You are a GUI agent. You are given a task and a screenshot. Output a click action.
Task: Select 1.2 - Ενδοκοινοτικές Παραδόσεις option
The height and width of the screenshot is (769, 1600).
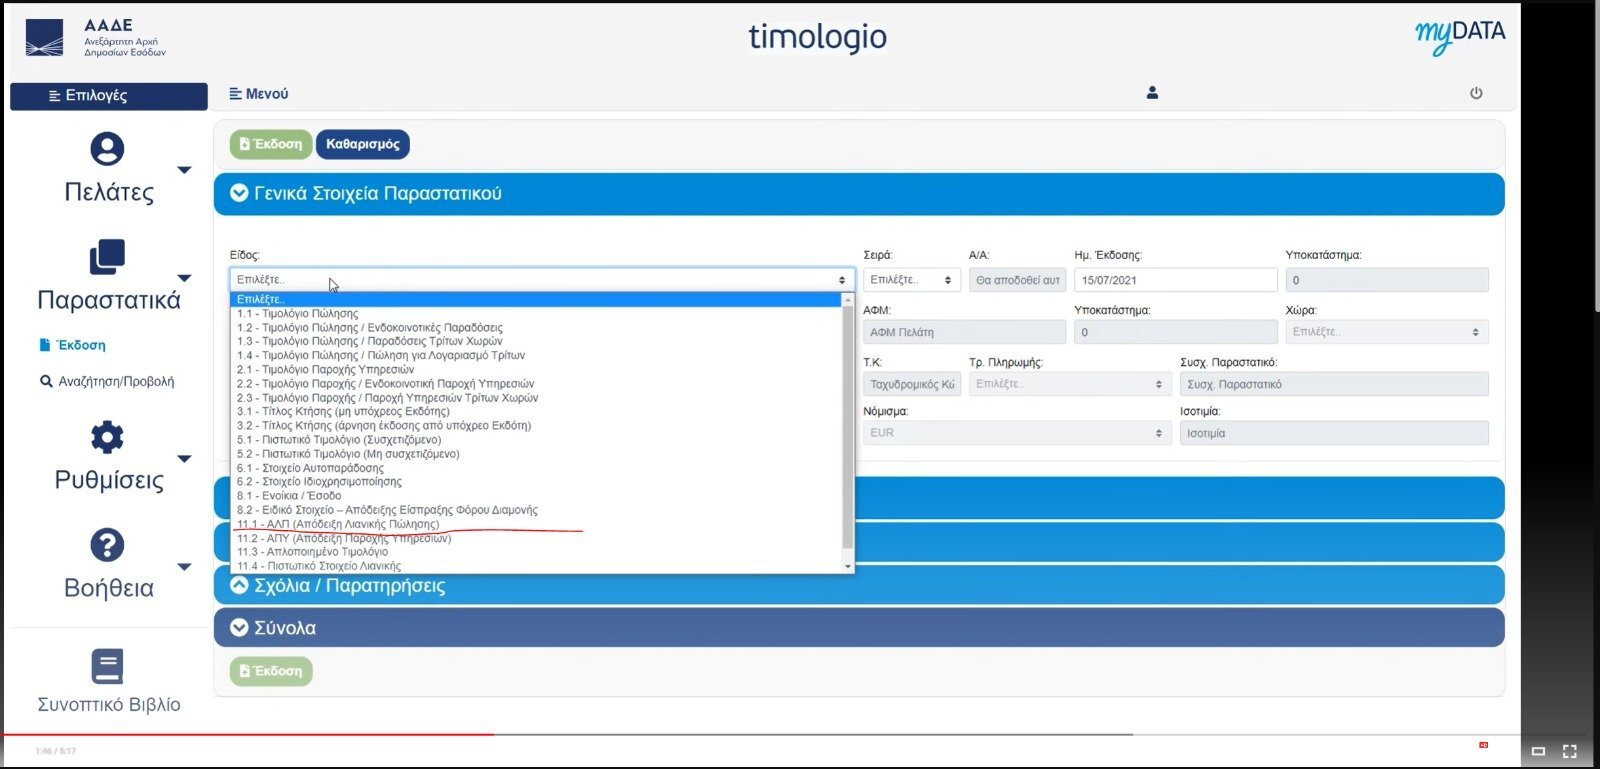[537, 327]
